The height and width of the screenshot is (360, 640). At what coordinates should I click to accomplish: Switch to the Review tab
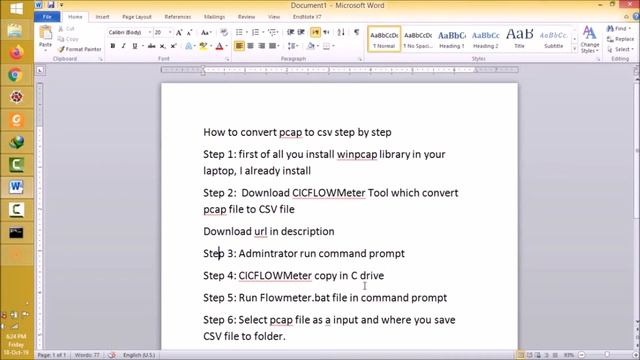(x=246, y=17)
